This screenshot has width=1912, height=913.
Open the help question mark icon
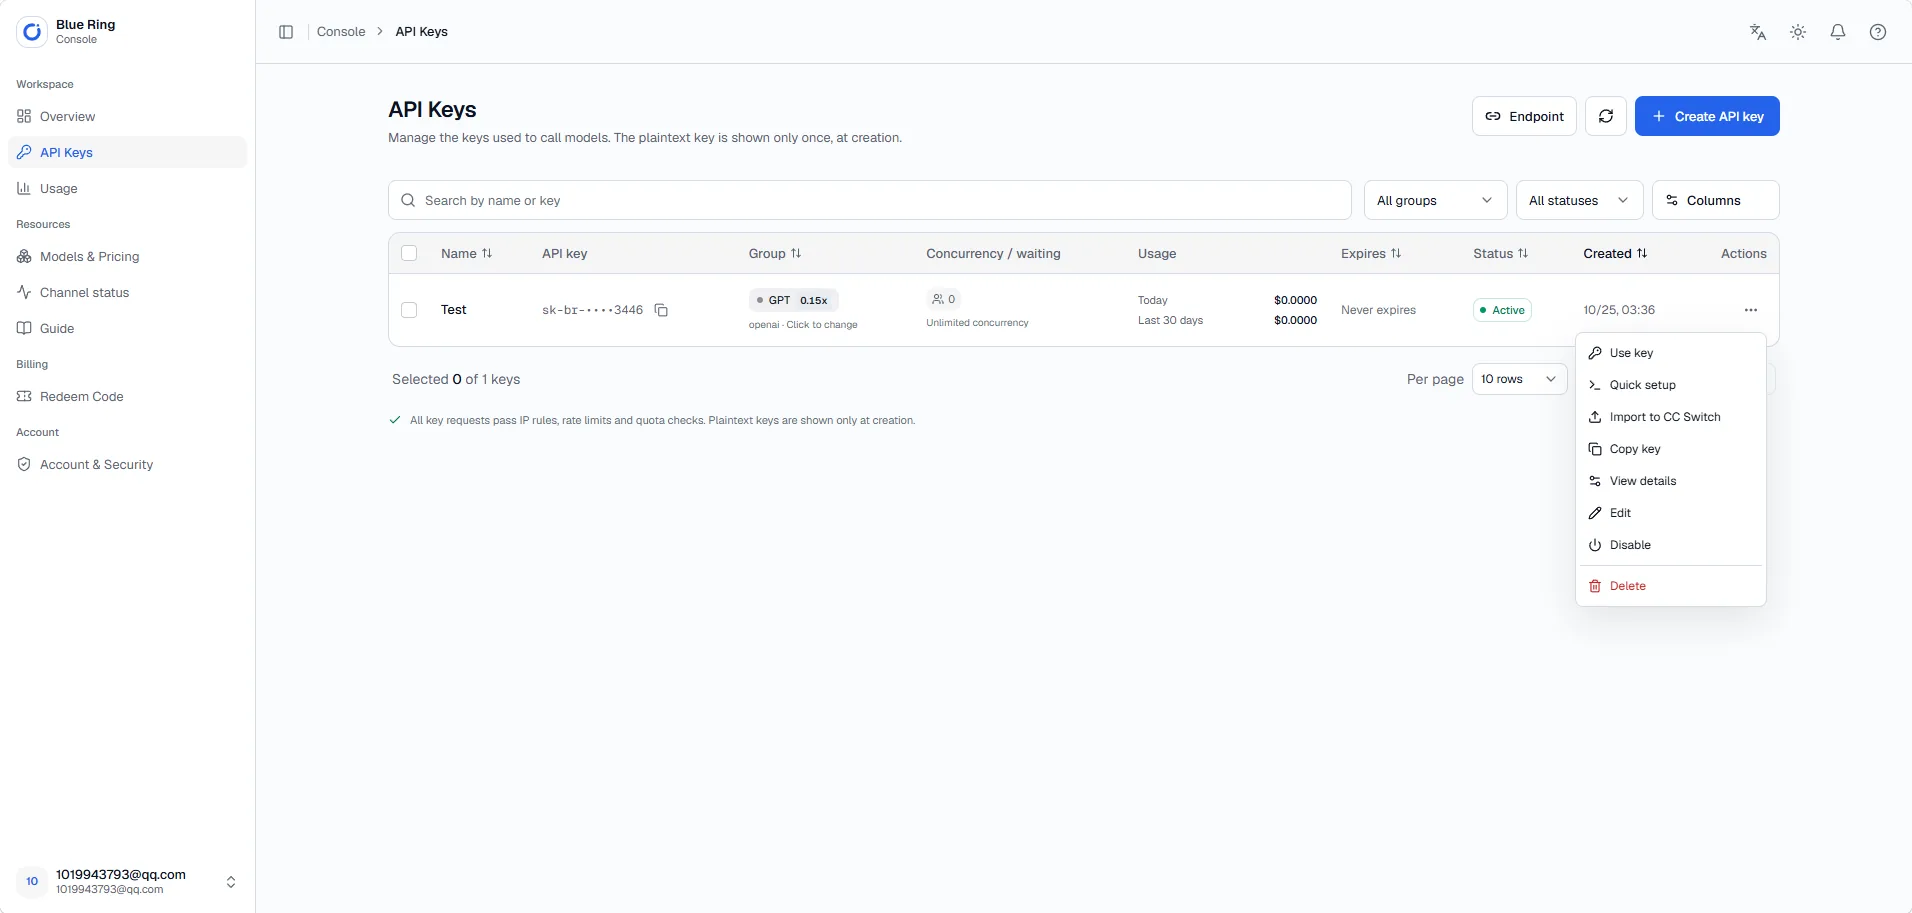tap(1878, 32)
